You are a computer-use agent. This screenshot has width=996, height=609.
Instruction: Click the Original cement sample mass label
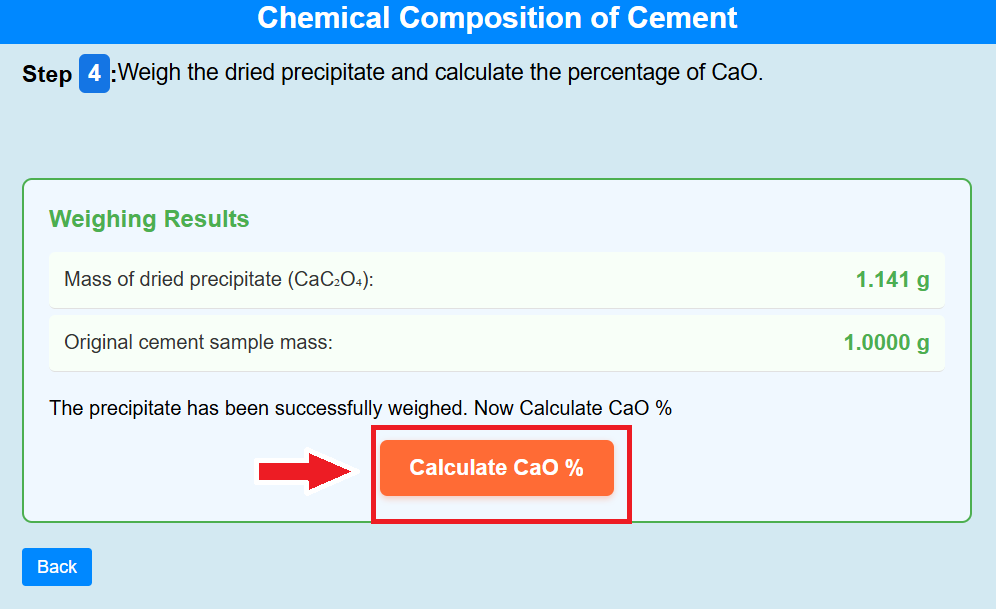[x=198, y=343]
